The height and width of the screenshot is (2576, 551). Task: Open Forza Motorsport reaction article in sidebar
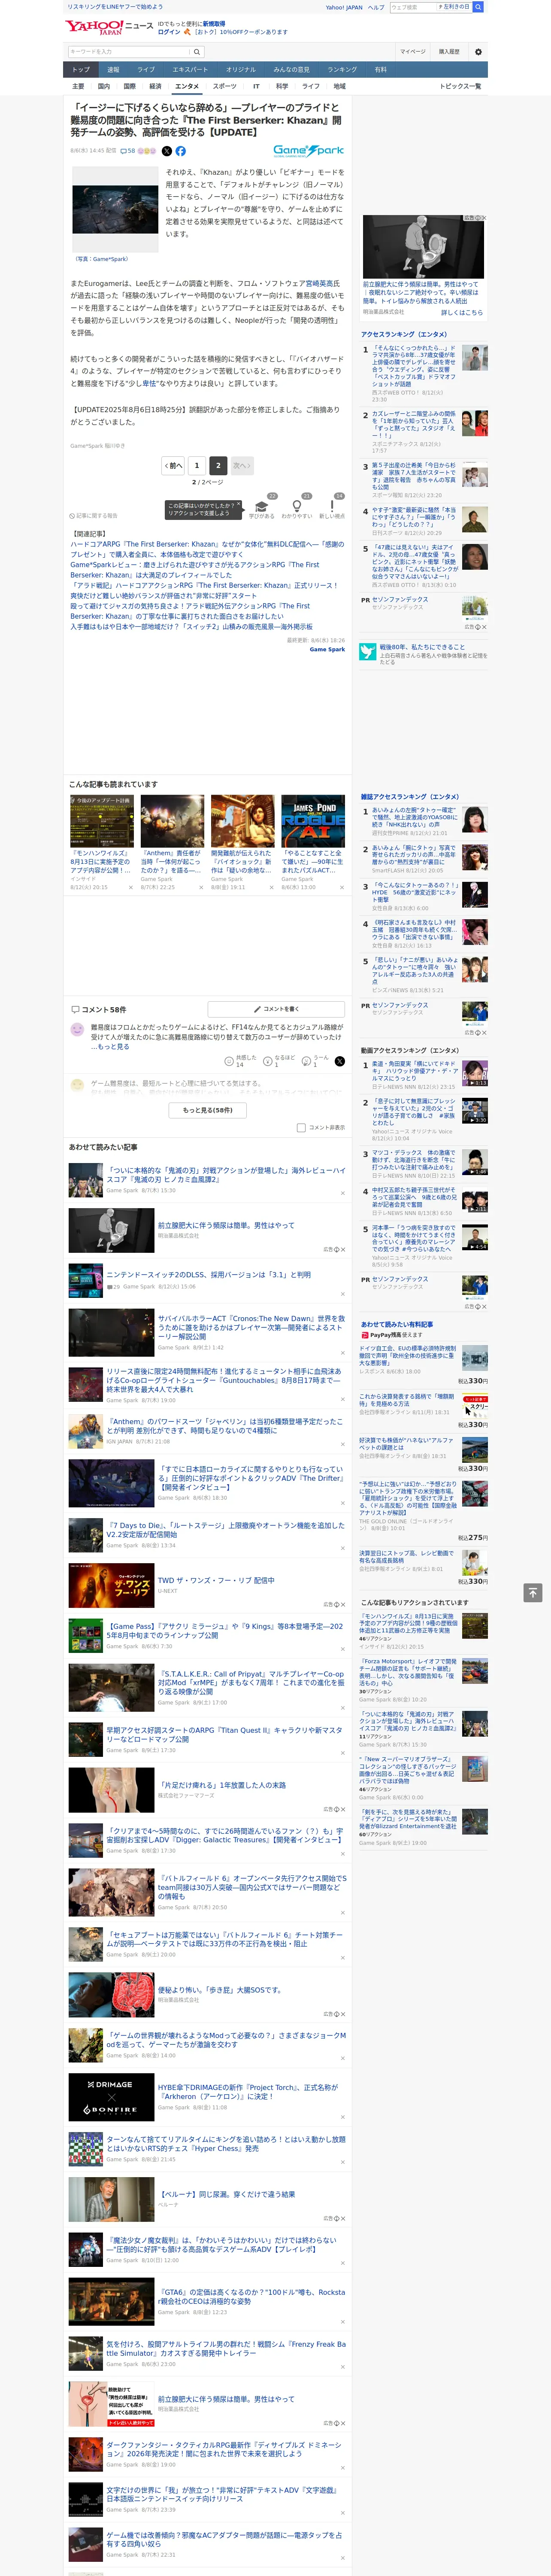[x=409, y=1672]
